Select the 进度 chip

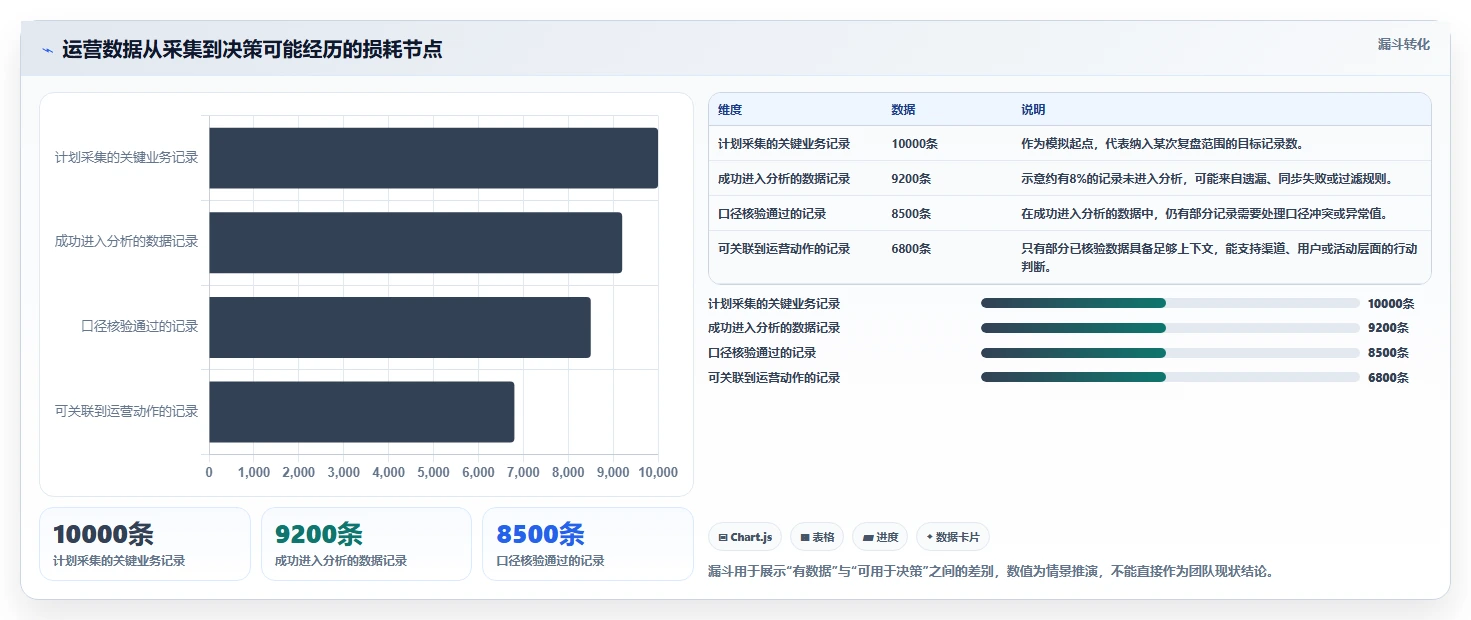[x=880, y=537]
